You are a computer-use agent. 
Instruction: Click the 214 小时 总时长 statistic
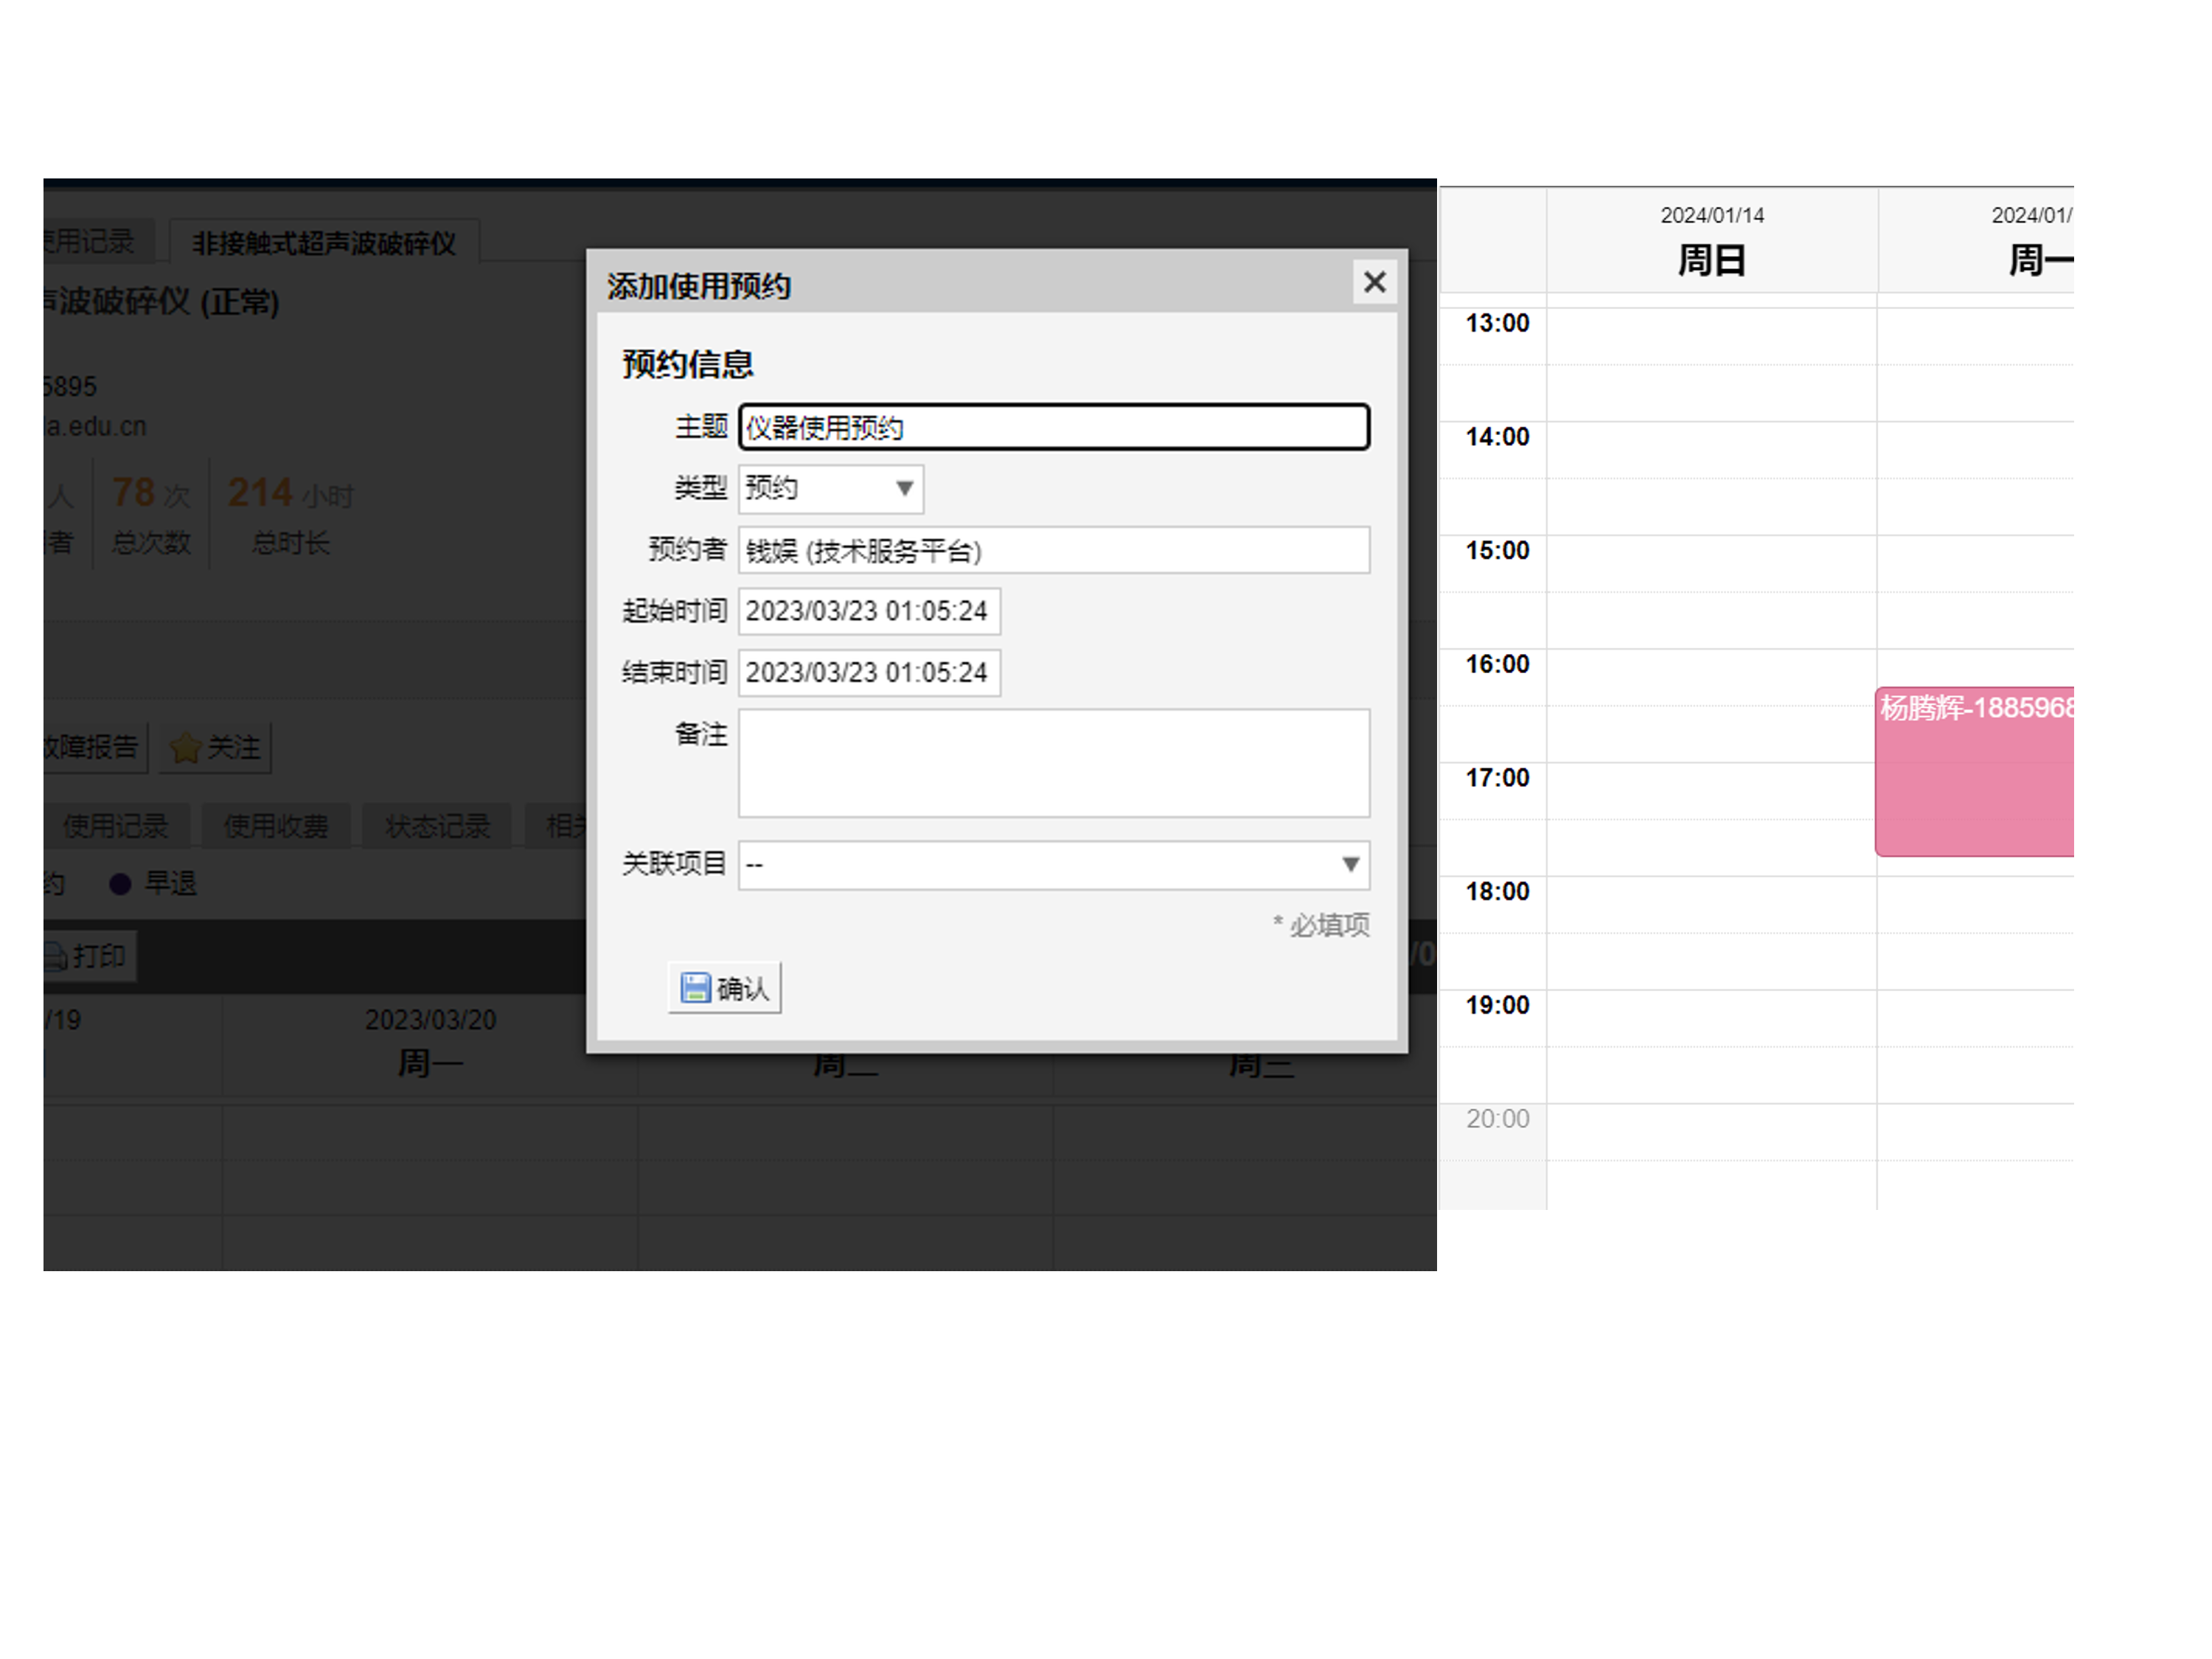[290, 515]
